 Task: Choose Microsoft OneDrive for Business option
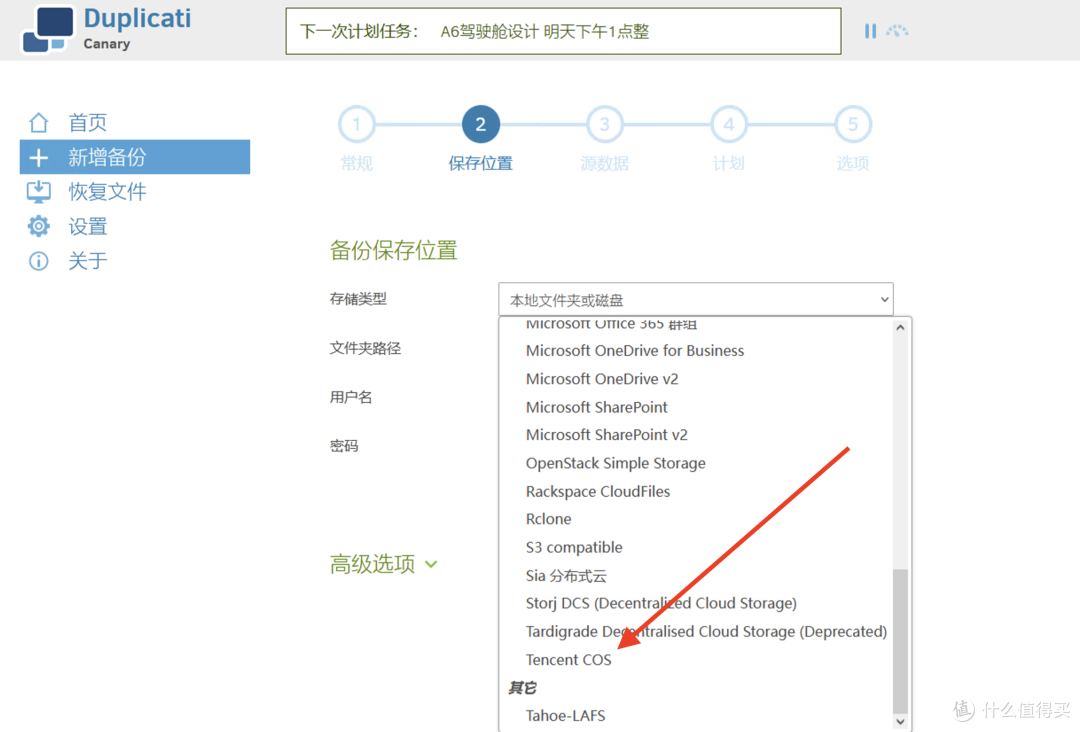click(634, 351)
